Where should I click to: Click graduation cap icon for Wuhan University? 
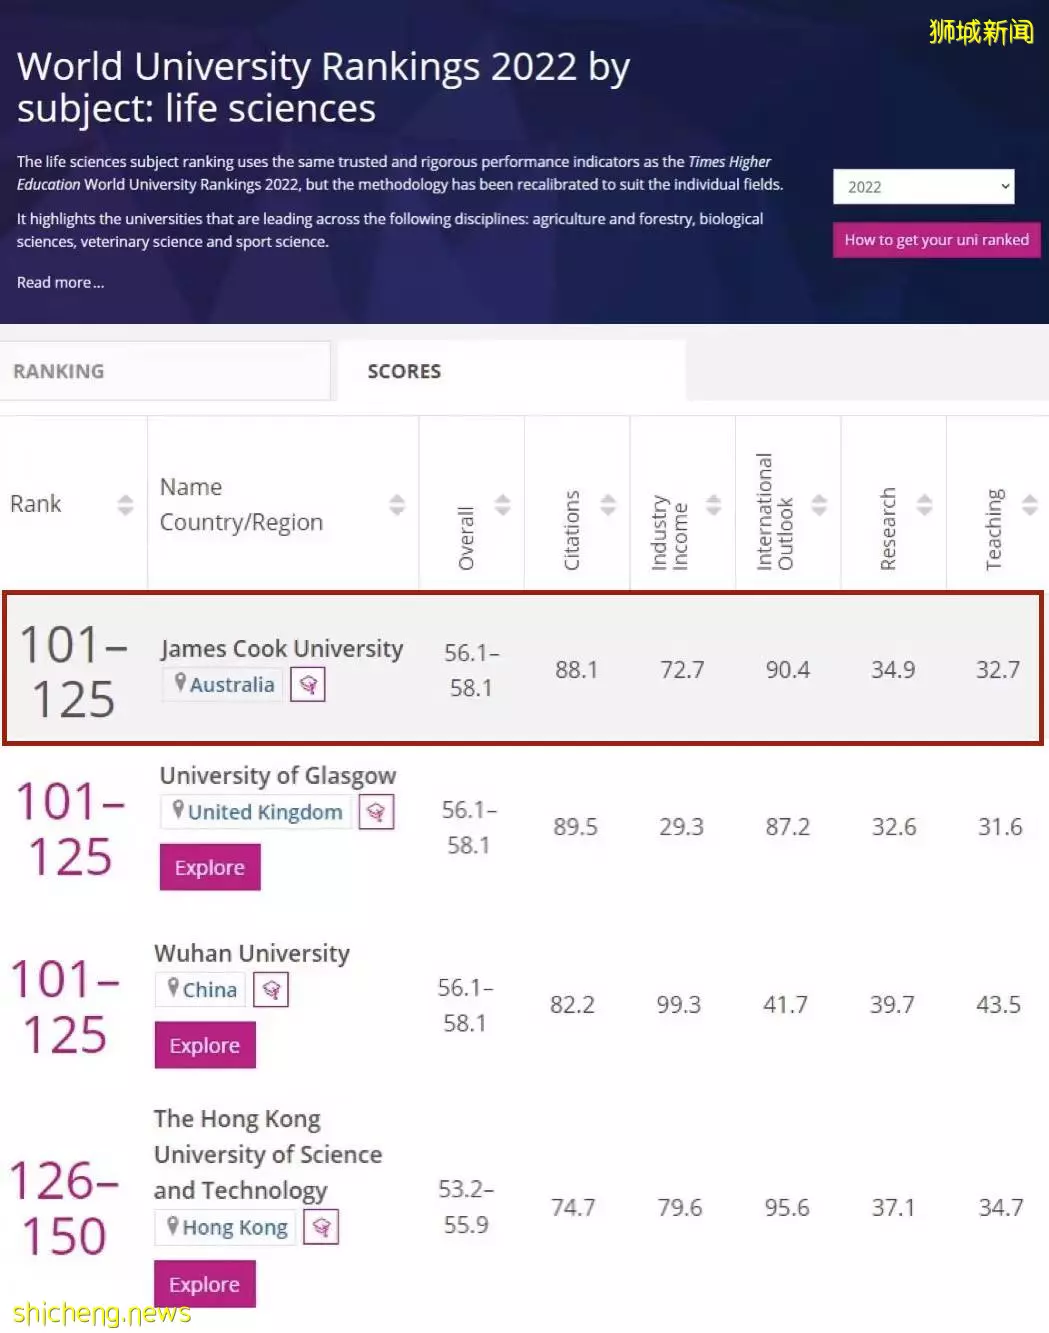pyautogui.click(x=271, y=990)
